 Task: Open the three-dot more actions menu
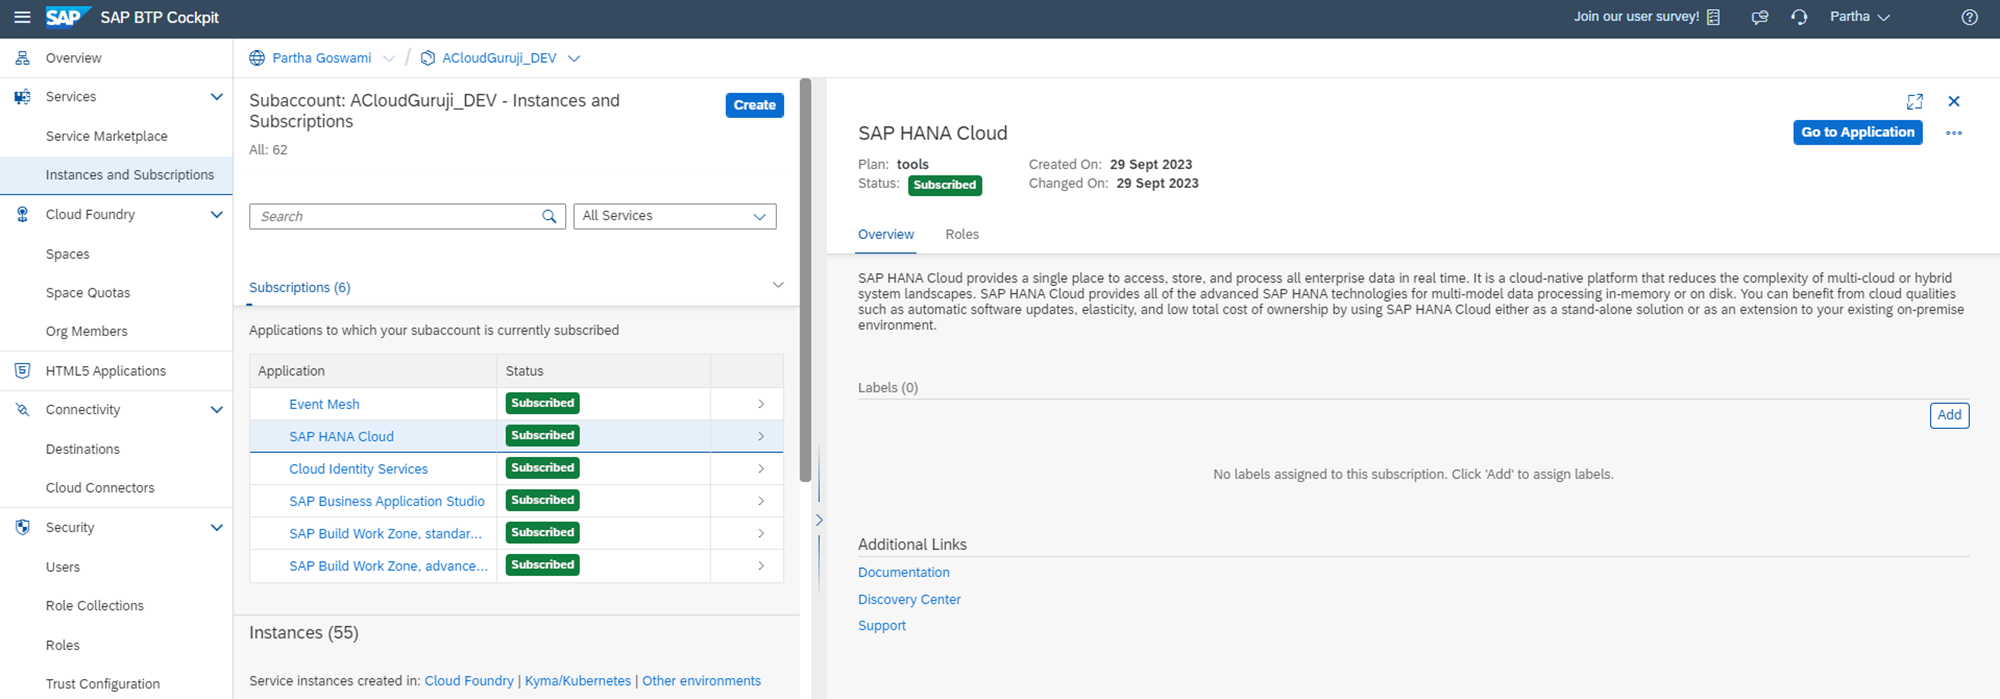(x=1953, y=133)
